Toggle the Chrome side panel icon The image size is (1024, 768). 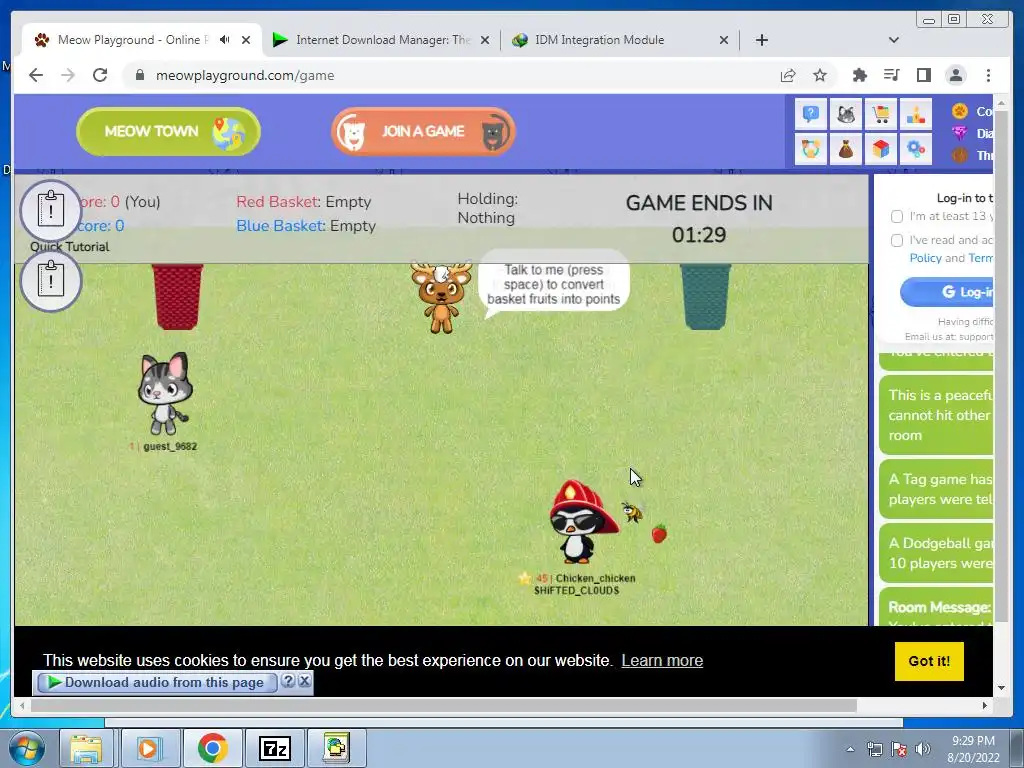923,75
